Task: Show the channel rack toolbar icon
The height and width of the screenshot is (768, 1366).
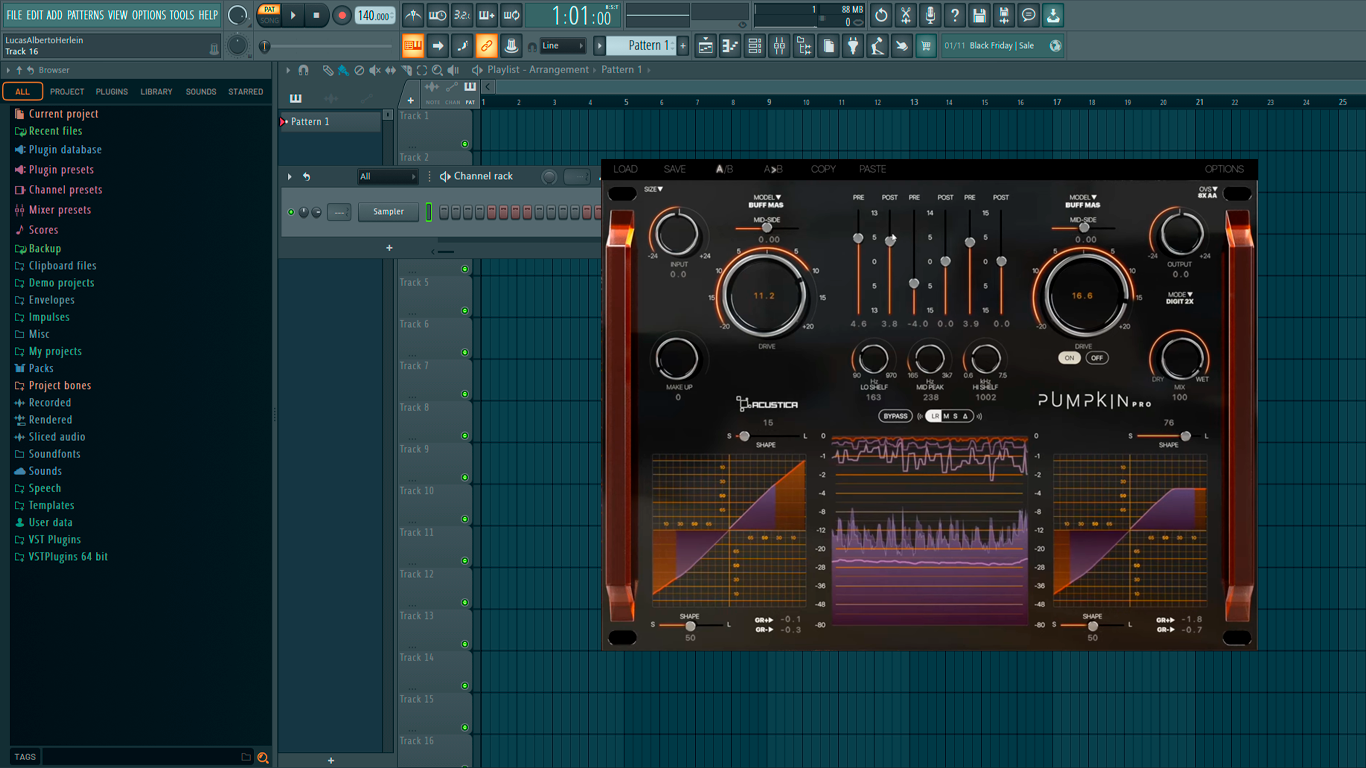Action: point(755,46)
